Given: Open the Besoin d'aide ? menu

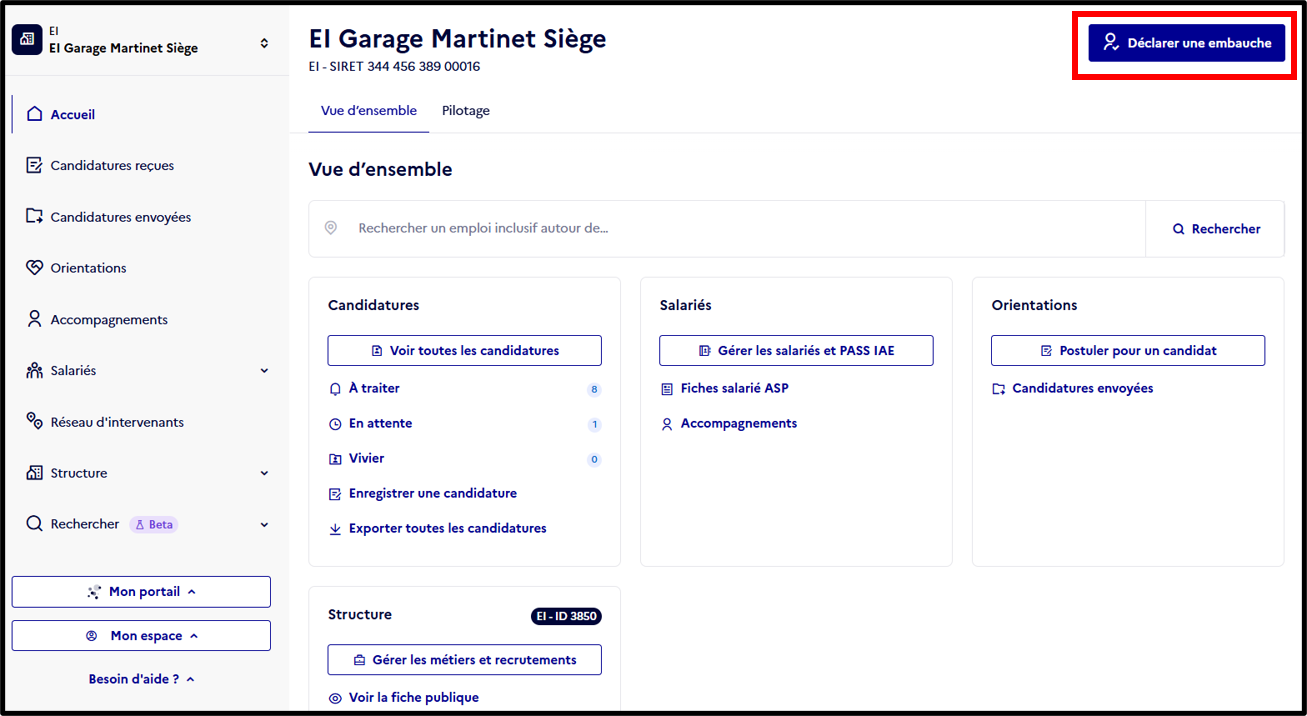Looking at the screenshot, I should (x=141, y=679).
